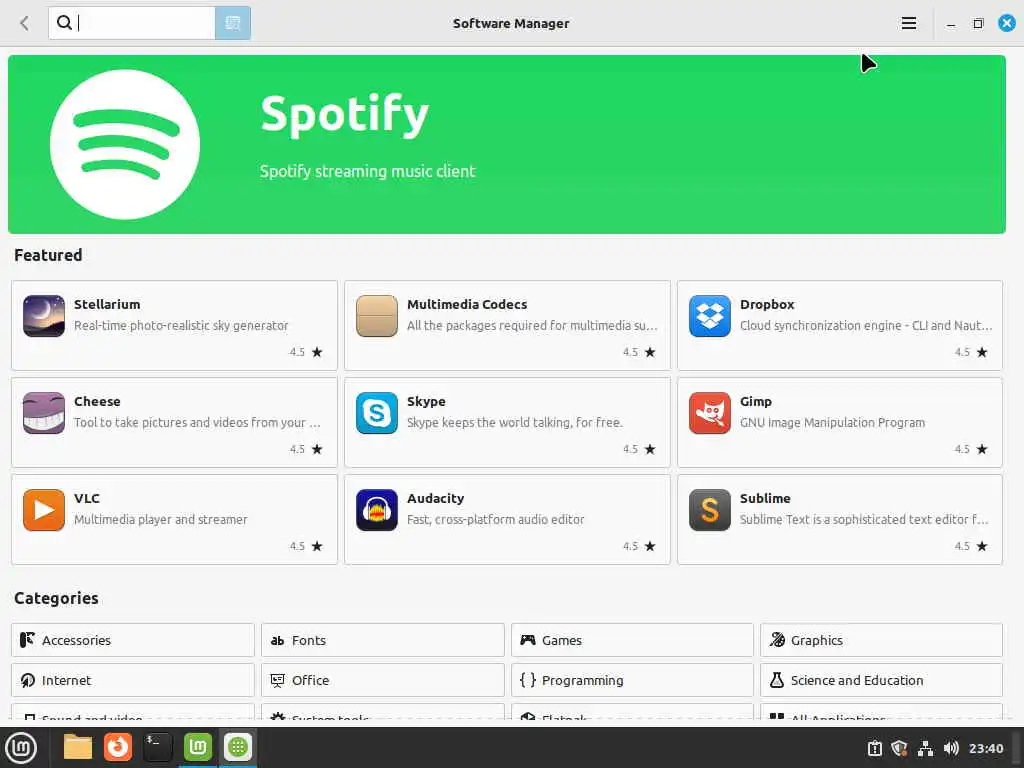Select the Audacity headphones icon
1024x768 pixels.
pyautogui.click(x=377, y=510)
